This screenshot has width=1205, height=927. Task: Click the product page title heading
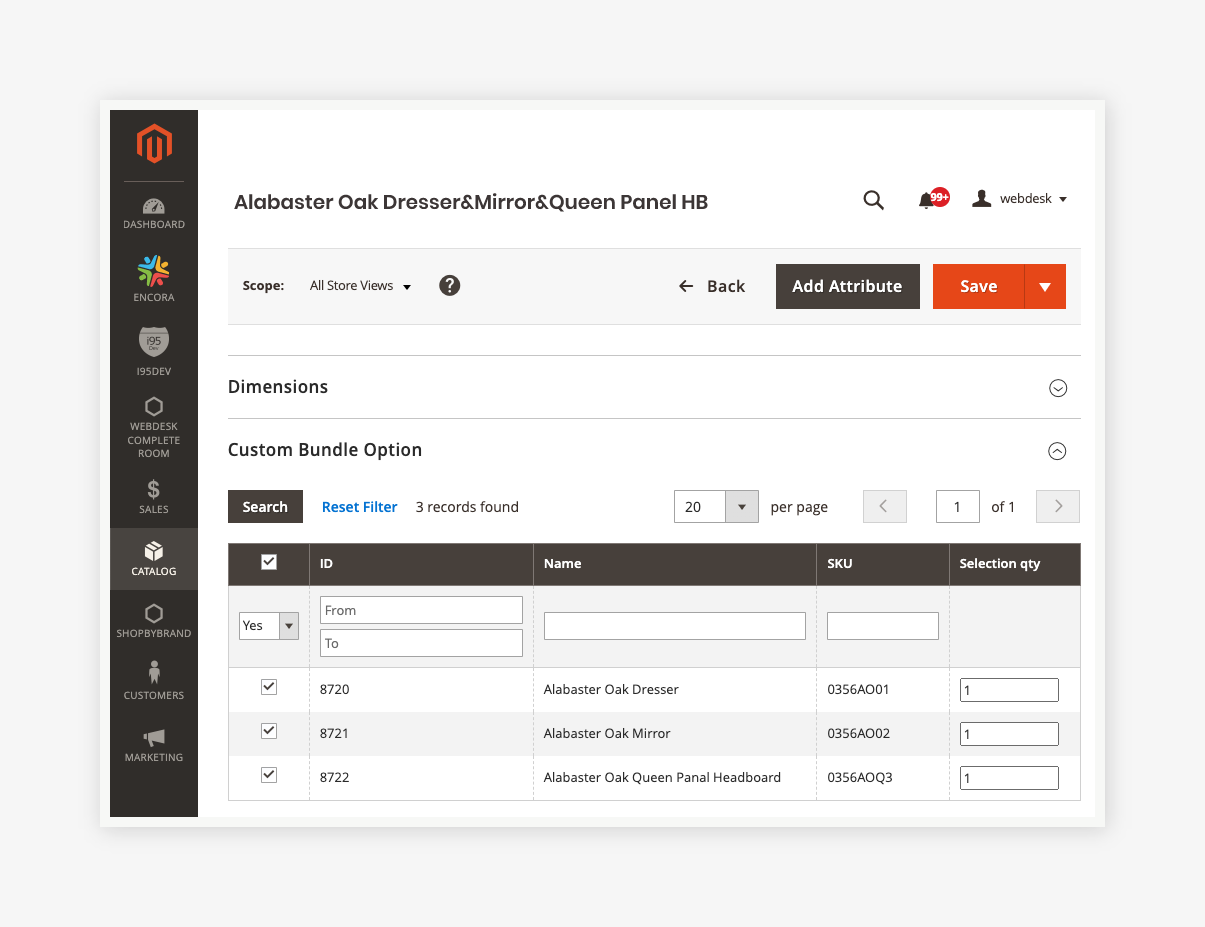[x=471, y=202]
